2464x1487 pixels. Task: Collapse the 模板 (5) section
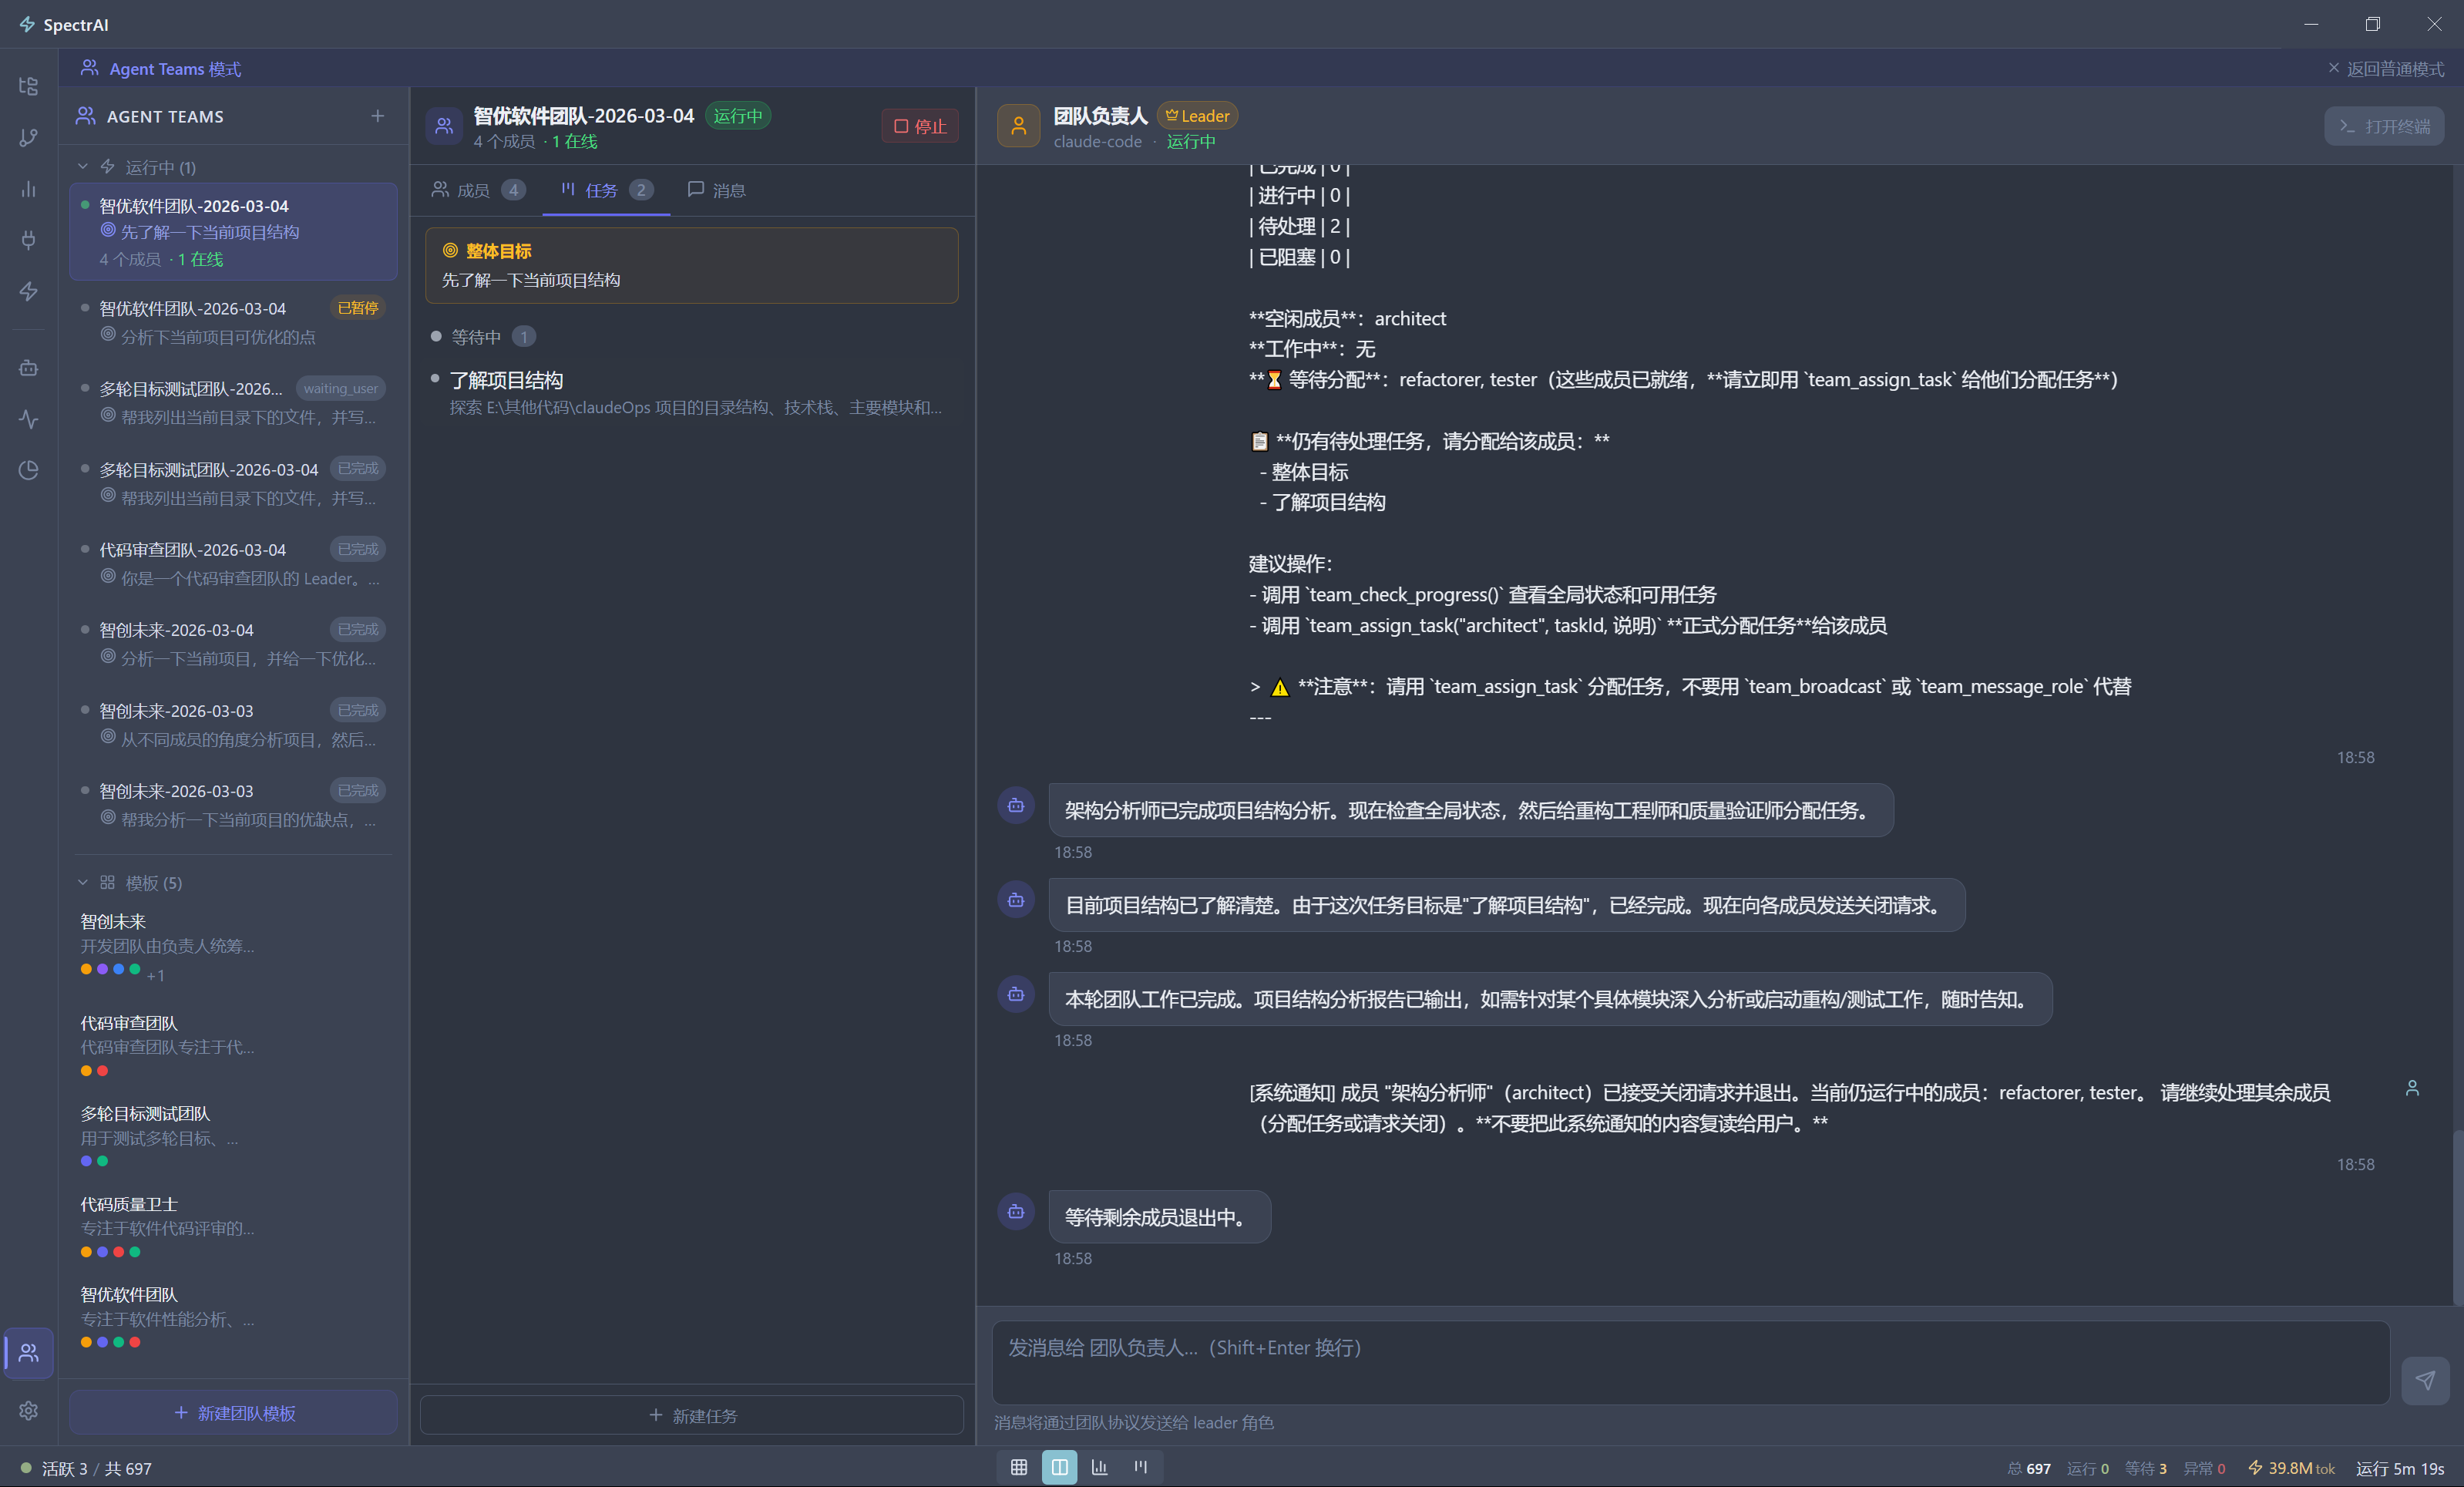(83, 883)
